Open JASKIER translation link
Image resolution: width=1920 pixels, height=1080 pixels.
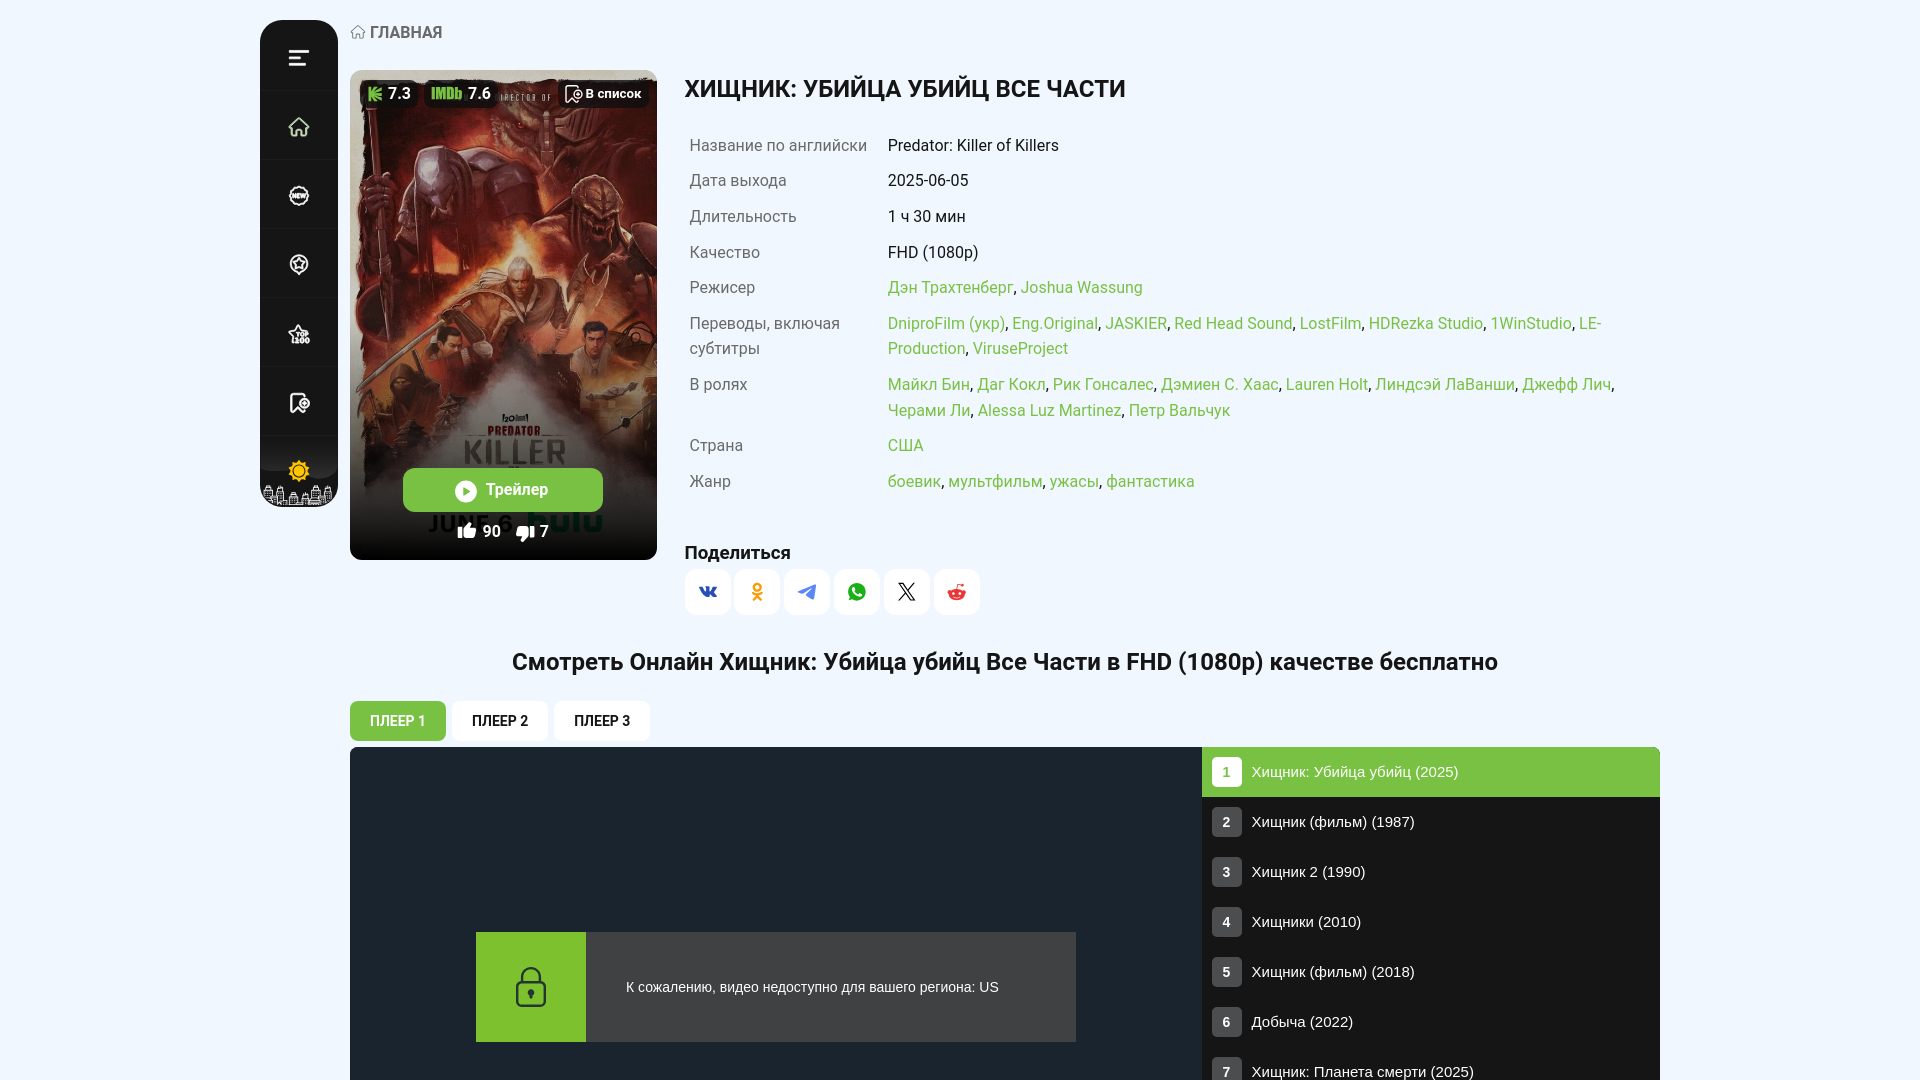click(1136, 324)
